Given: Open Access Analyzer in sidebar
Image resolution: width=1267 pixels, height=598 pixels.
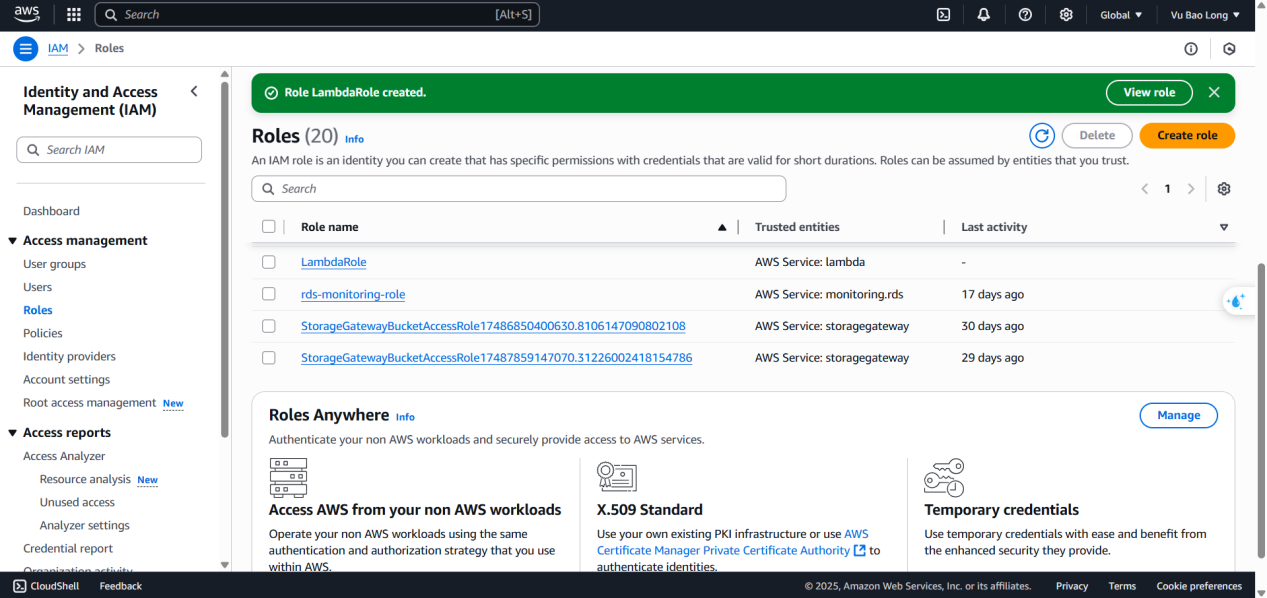Looking at the screenshot, I should coord(64,456).
